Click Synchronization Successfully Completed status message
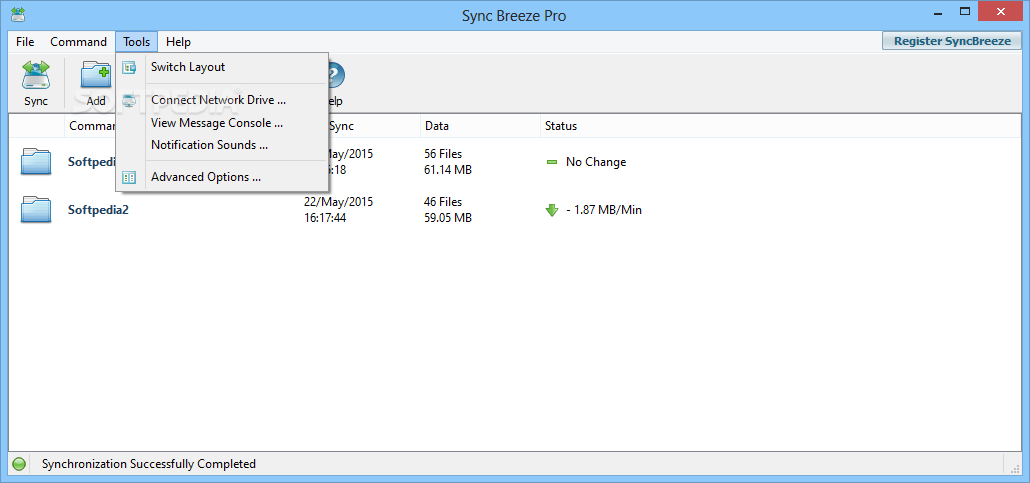1030x483 pixels. (149, 465)
